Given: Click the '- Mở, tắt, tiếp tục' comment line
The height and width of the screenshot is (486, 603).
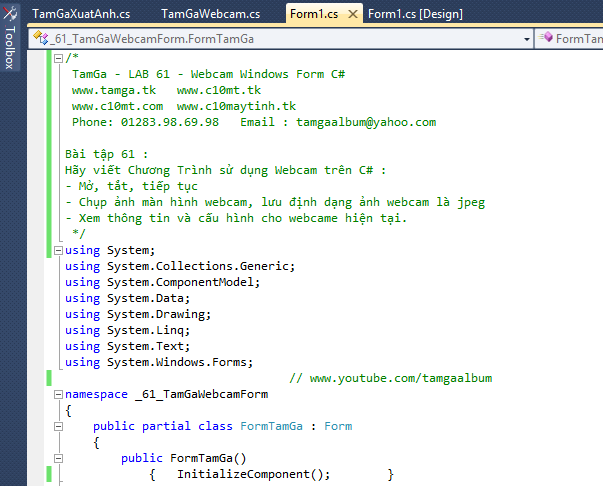Looking at the screenshot, I should point(131,186).
